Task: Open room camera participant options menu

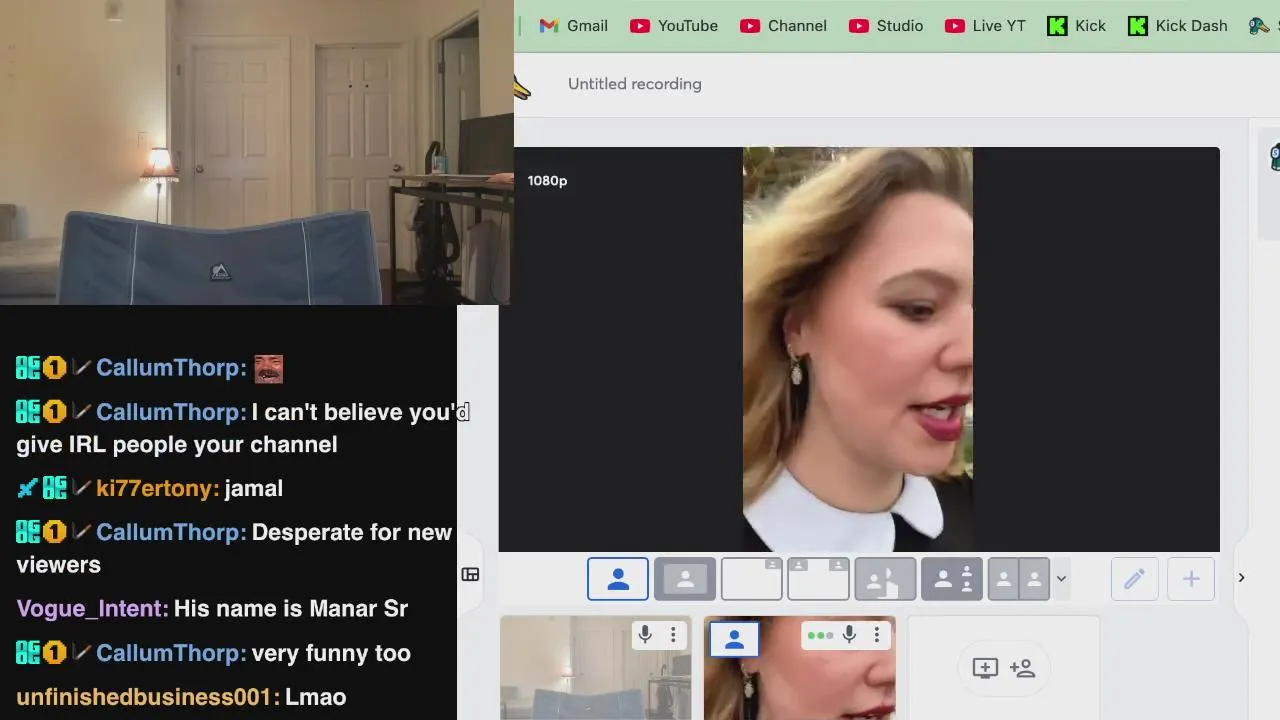Action: (x=673, y=634)
